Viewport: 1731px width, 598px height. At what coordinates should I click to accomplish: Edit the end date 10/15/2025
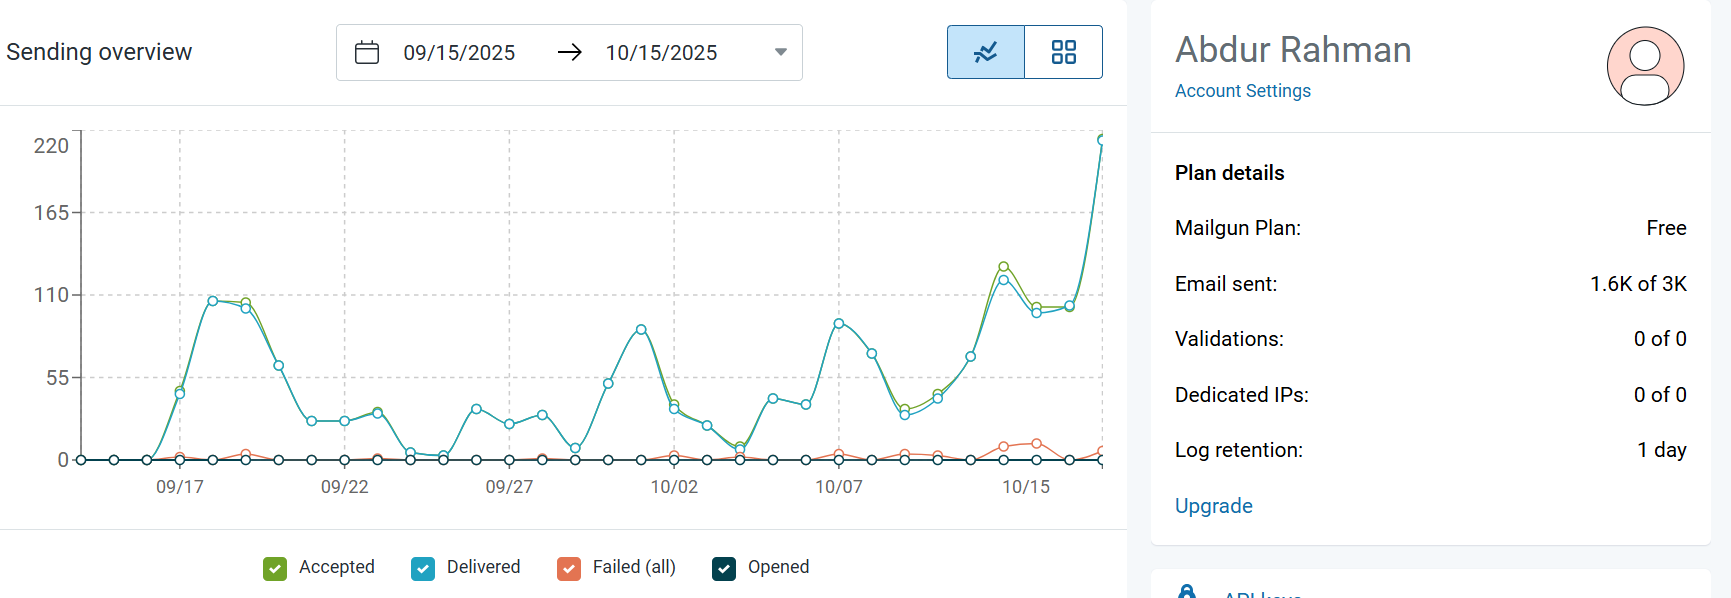pyautogui.click(x=661, y=53)
